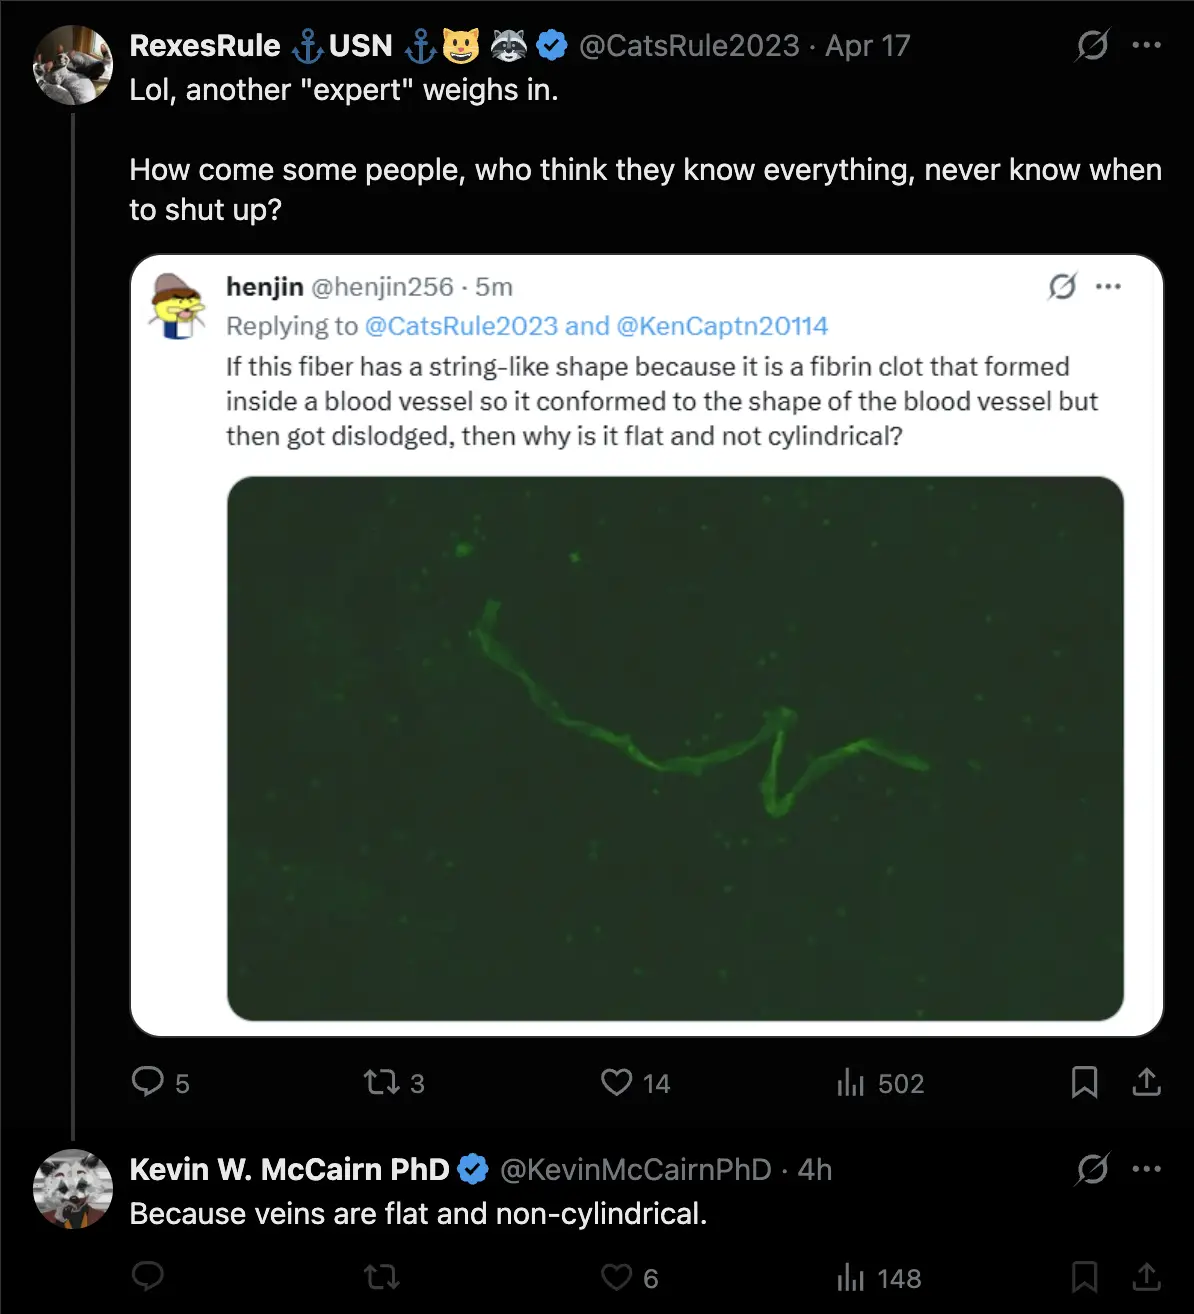Open @CatsRule2023 mention link in quoted tweet
Image resolution: width=1194 pixels, height=1314 pixels.
click(461, 326)
